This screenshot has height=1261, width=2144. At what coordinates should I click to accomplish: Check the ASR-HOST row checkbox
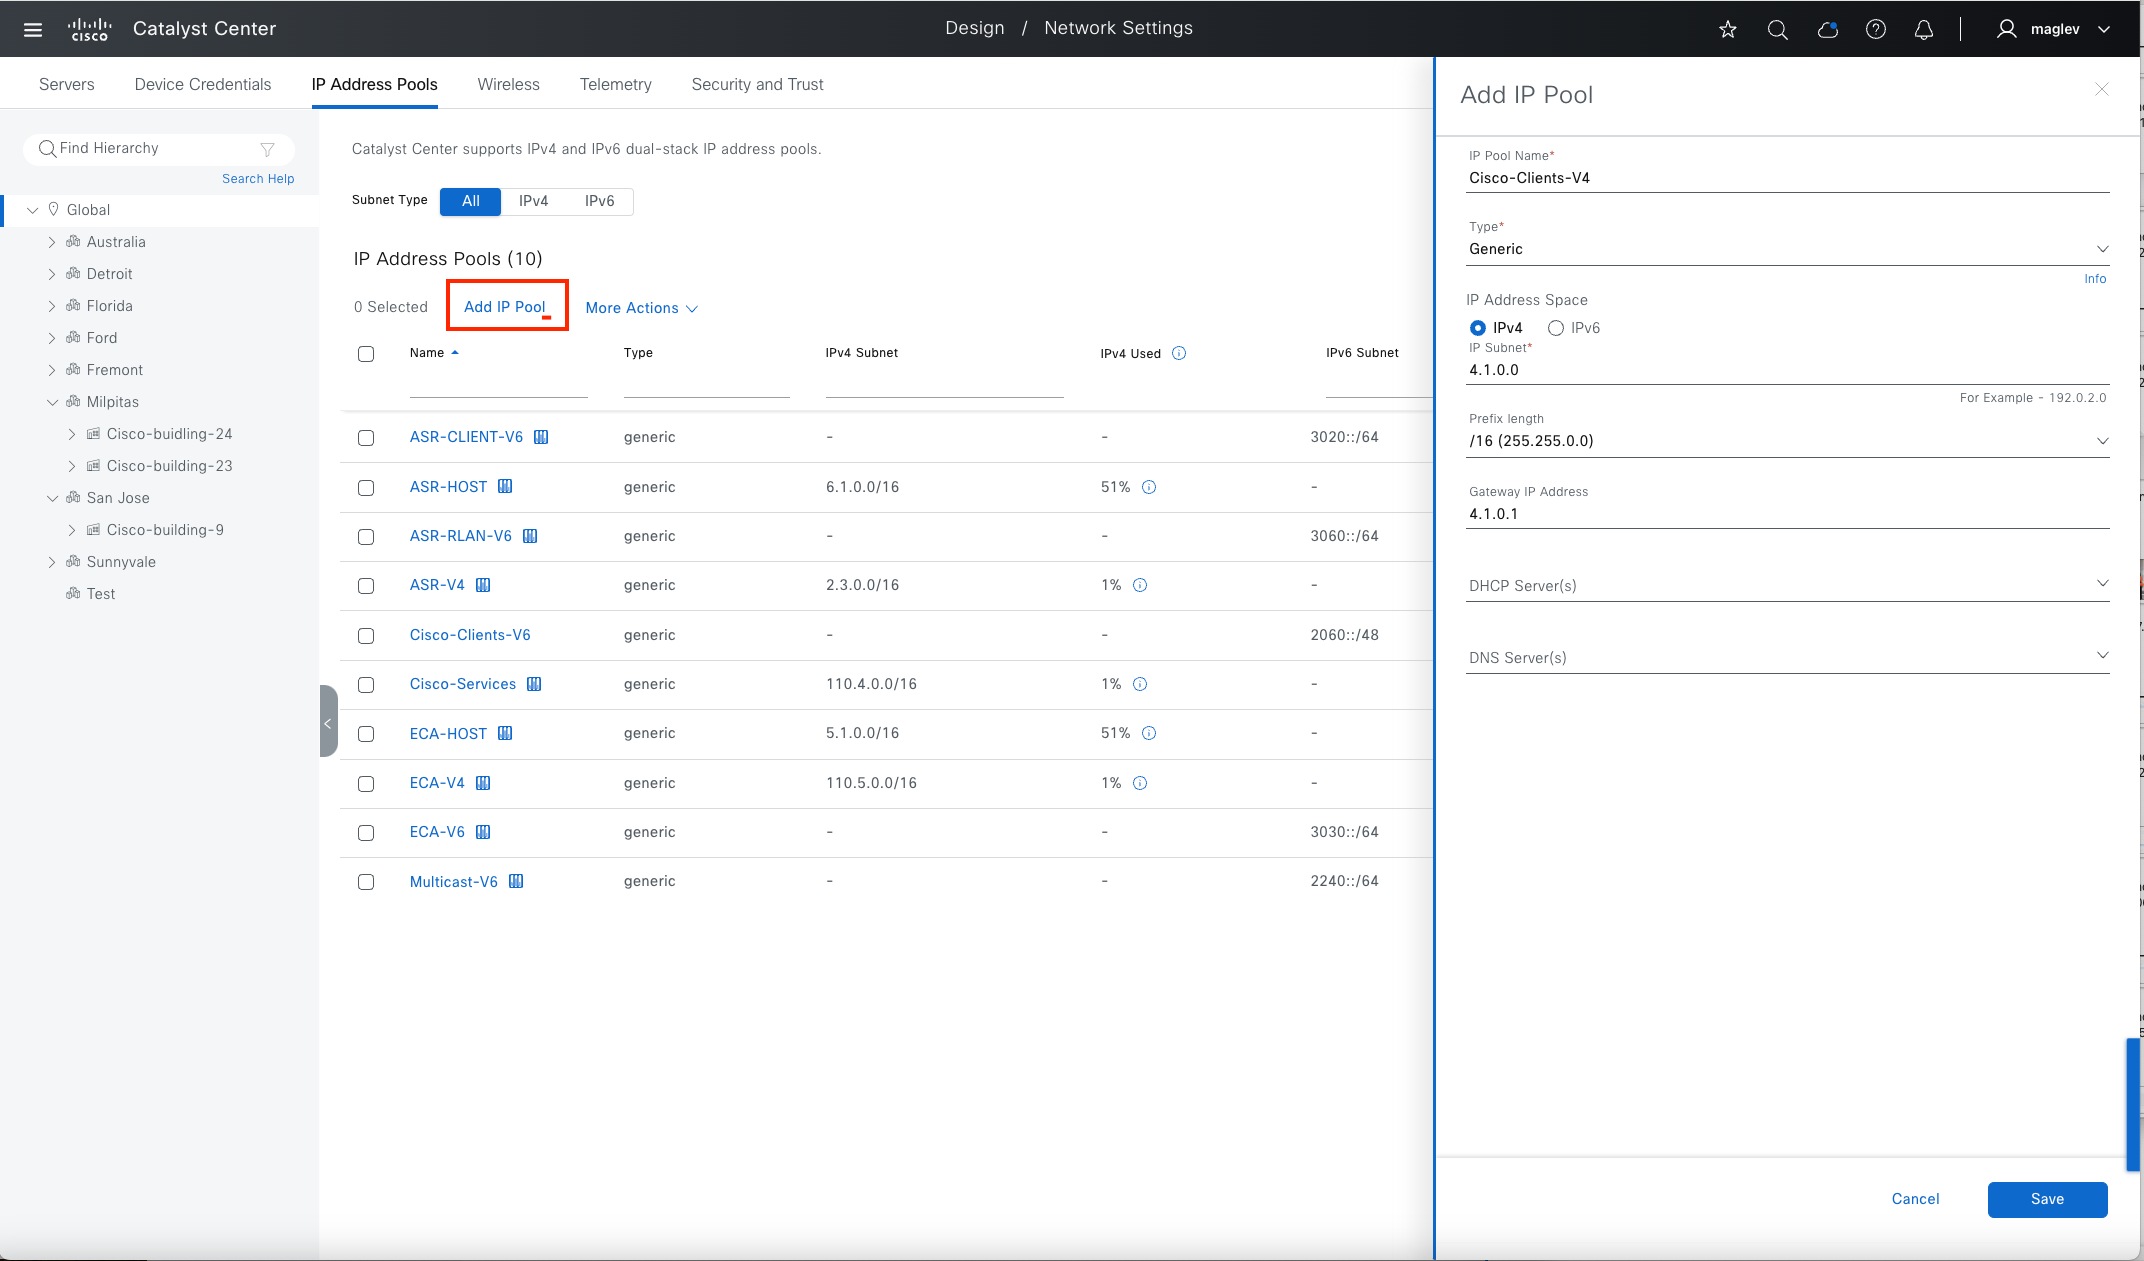point(366,488)
